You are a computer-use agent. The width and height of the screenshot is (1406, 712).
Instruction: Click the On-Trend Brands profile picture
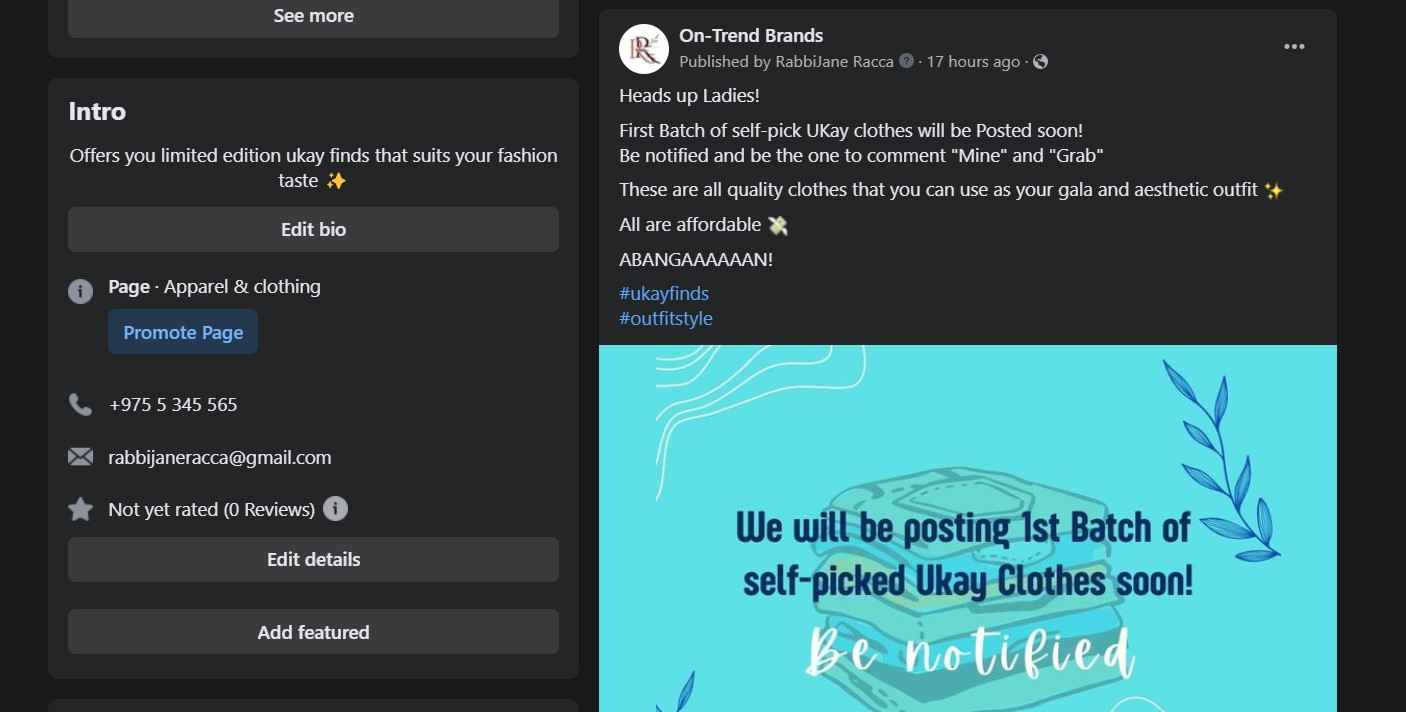(644, 49)
